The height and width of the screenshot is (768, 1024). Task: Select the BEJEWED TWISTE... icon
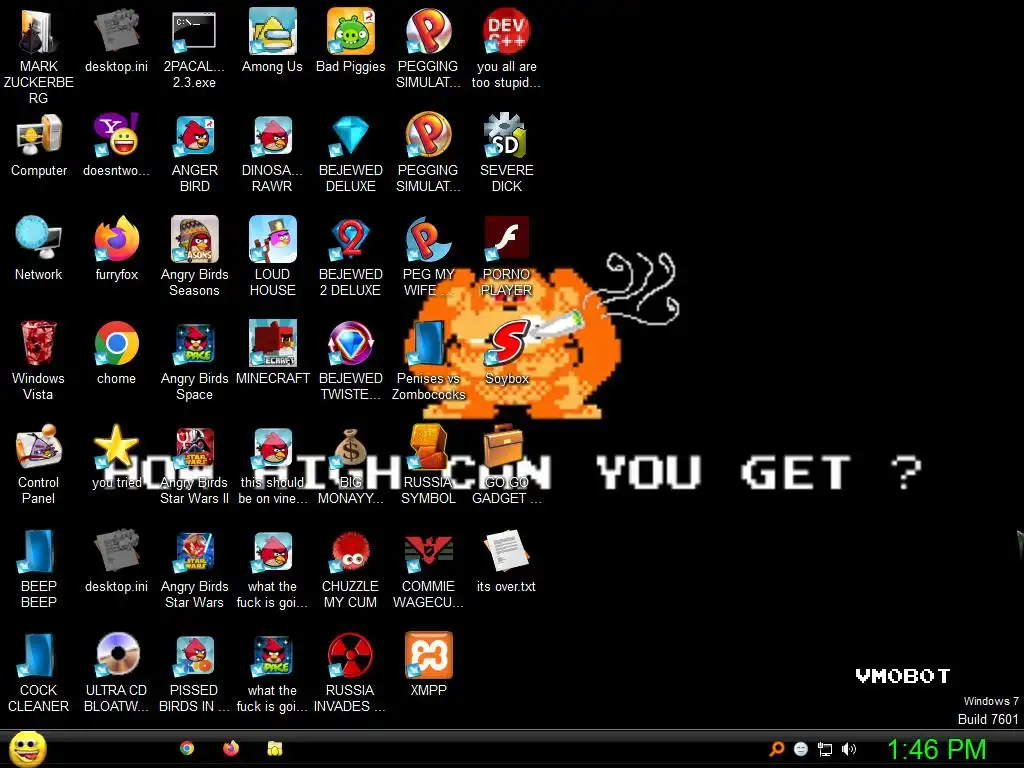click(351, 343)
